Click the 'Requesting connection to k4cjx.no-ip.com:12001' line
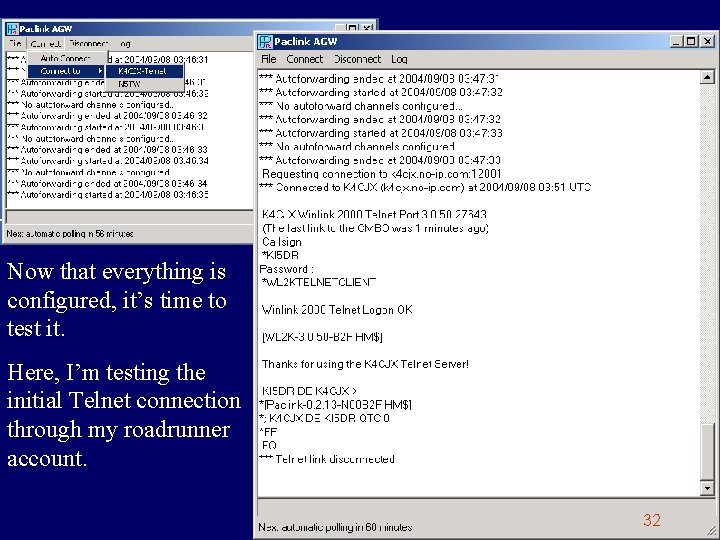 [x=382, y=174]
